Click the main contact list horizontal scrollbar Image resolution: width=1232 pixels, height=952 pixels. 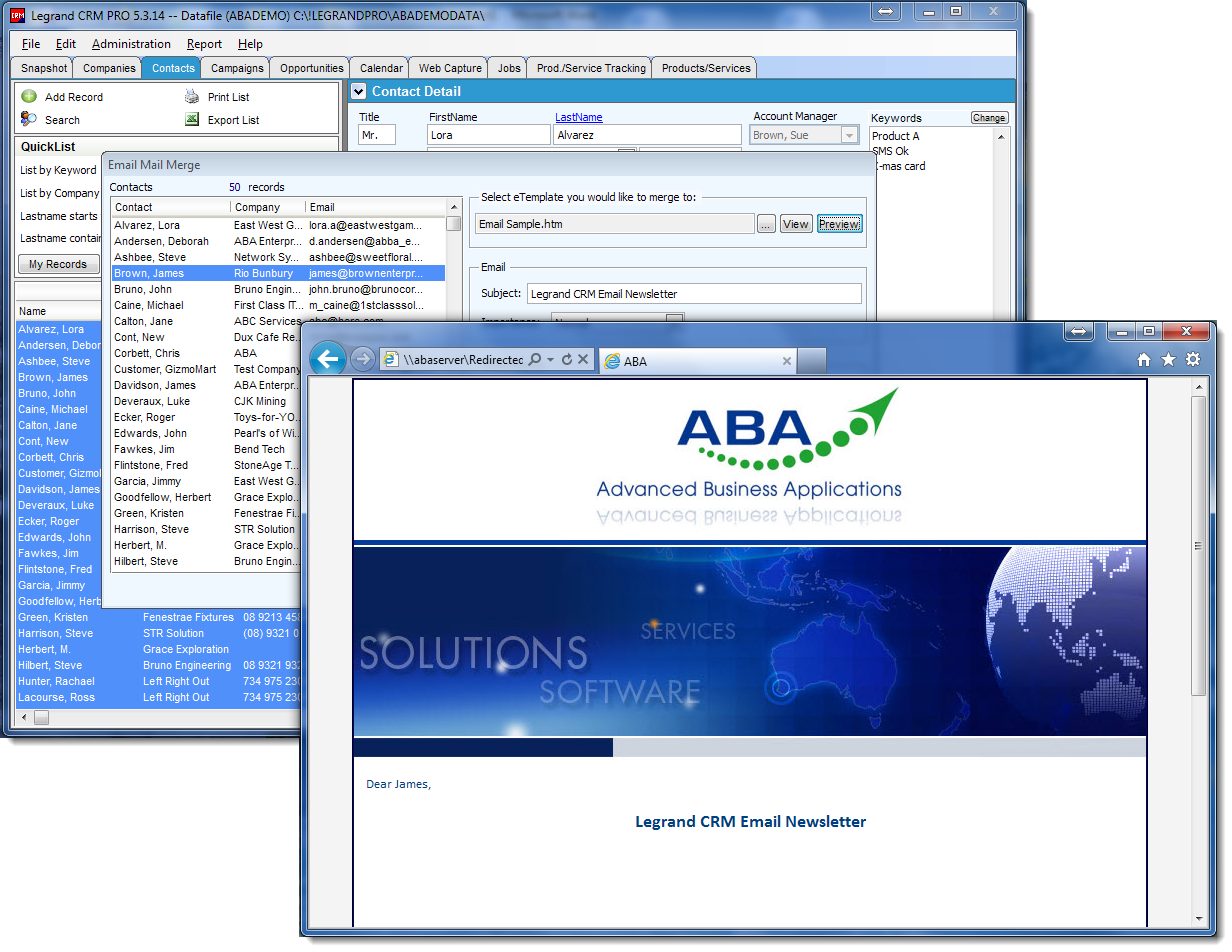pos(41,717)
